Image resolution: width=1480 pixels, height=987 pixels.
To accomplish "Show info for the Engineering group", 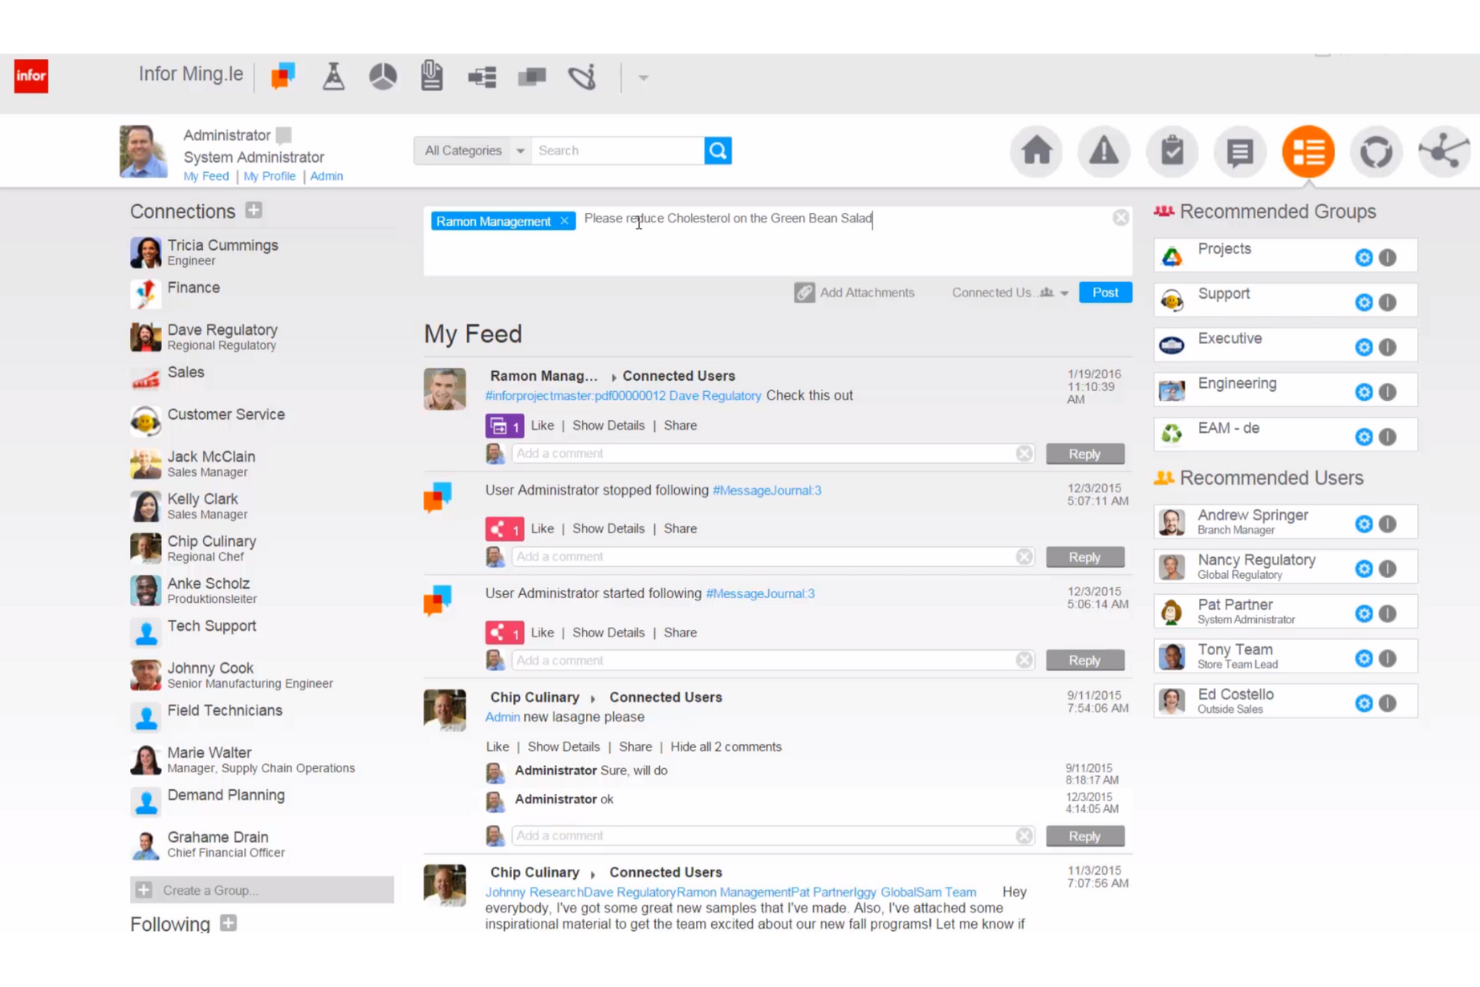I will tap(1387, 392).
